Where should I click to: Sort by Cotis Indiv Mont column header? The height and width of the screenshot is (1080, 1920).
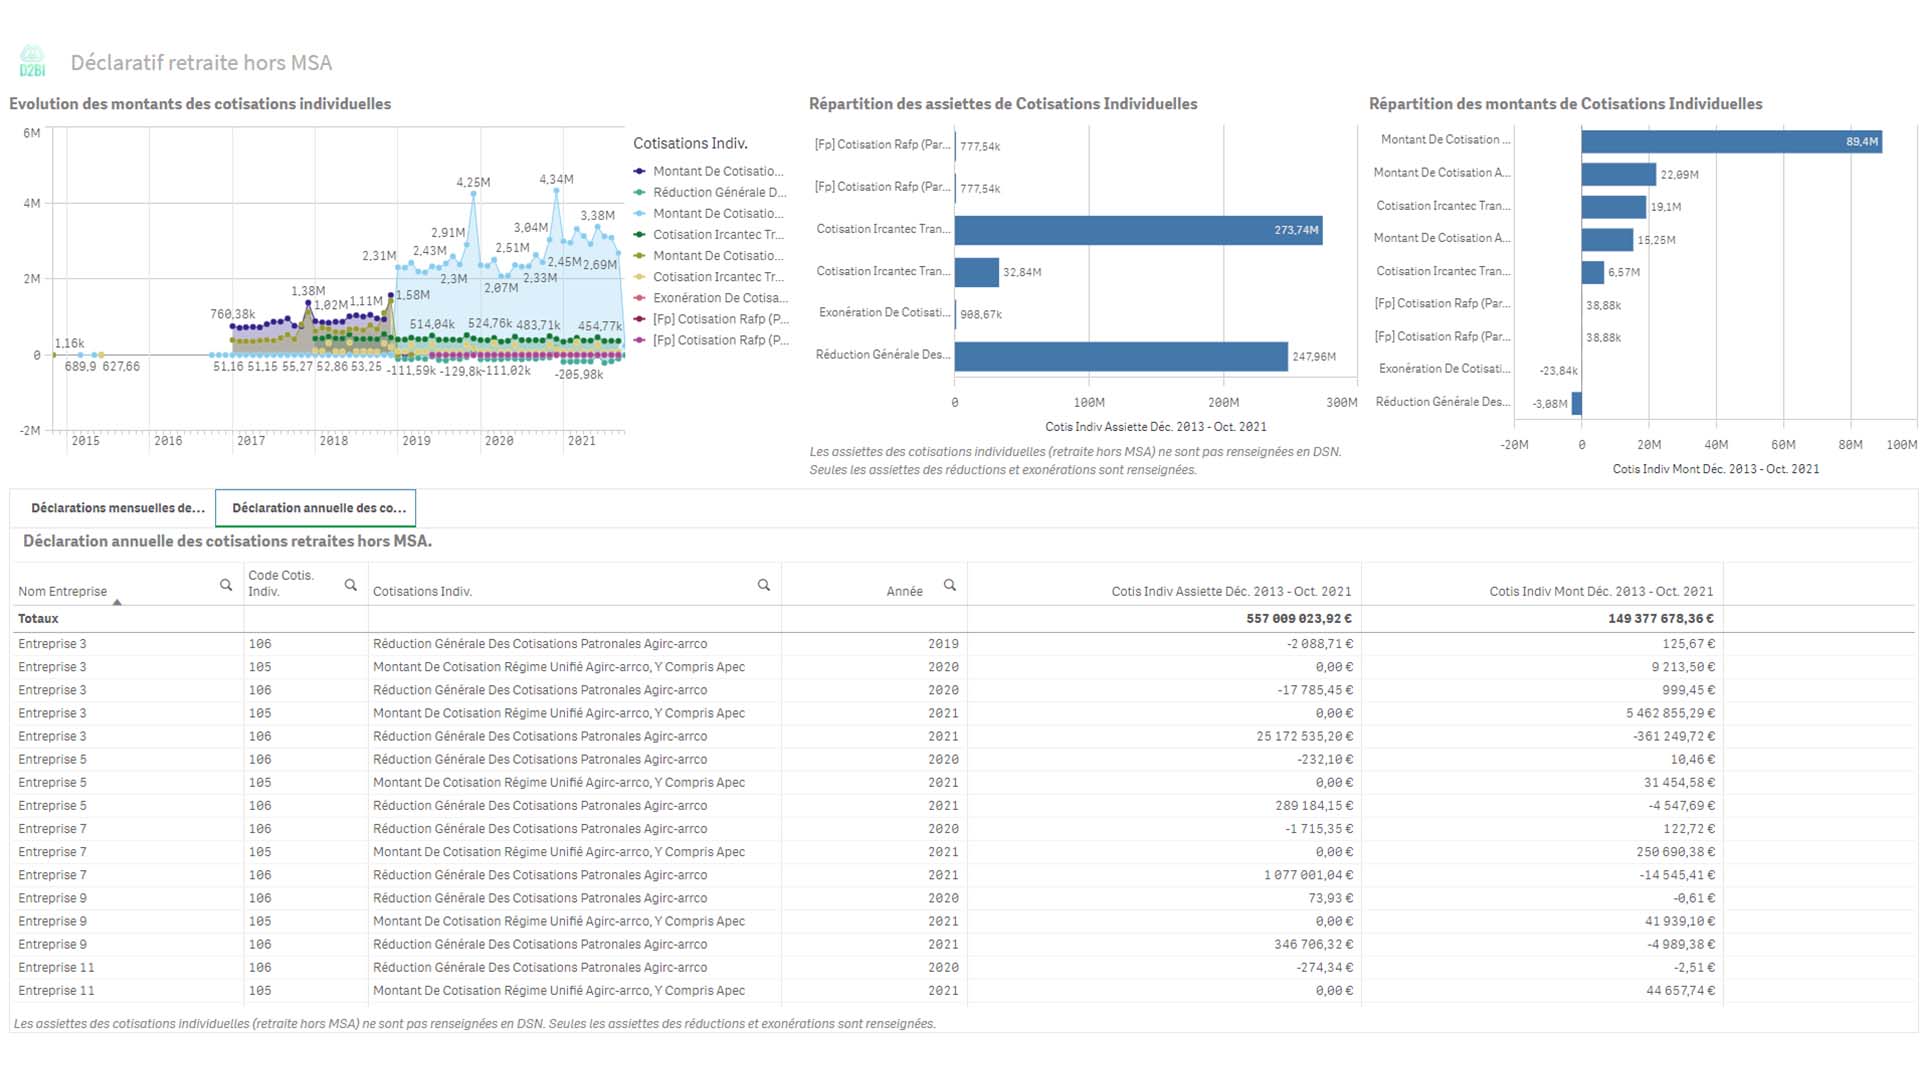point(1600,591)
